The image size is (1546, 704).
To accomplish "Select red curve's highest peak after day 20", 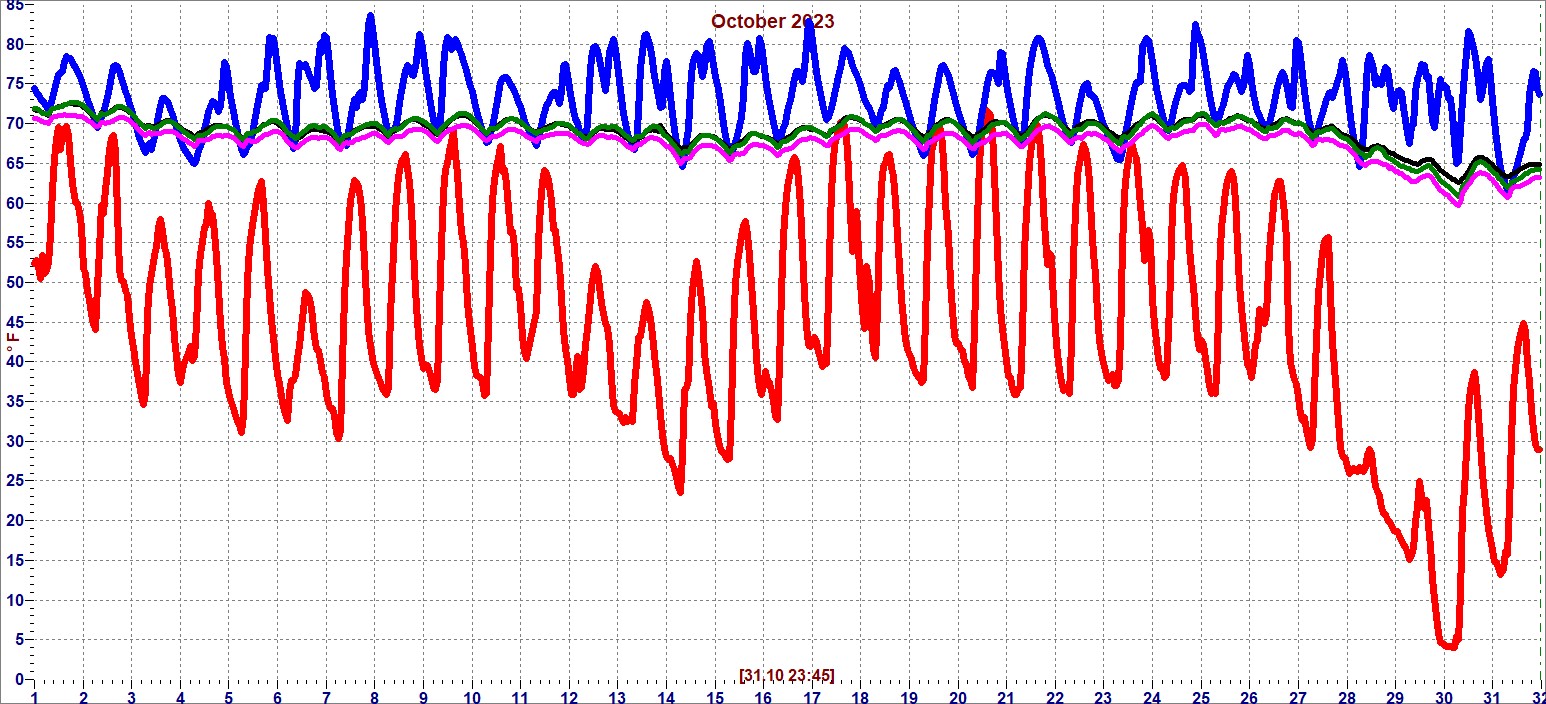I will coord(988,114).
